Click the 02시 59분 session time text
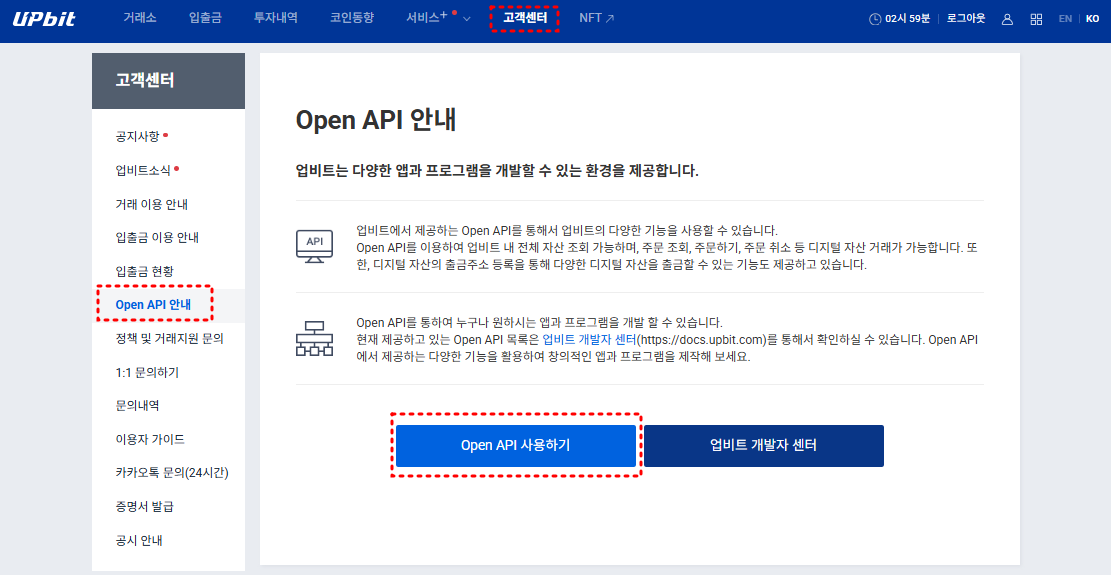1111x575 pixels. coord(907,19)
